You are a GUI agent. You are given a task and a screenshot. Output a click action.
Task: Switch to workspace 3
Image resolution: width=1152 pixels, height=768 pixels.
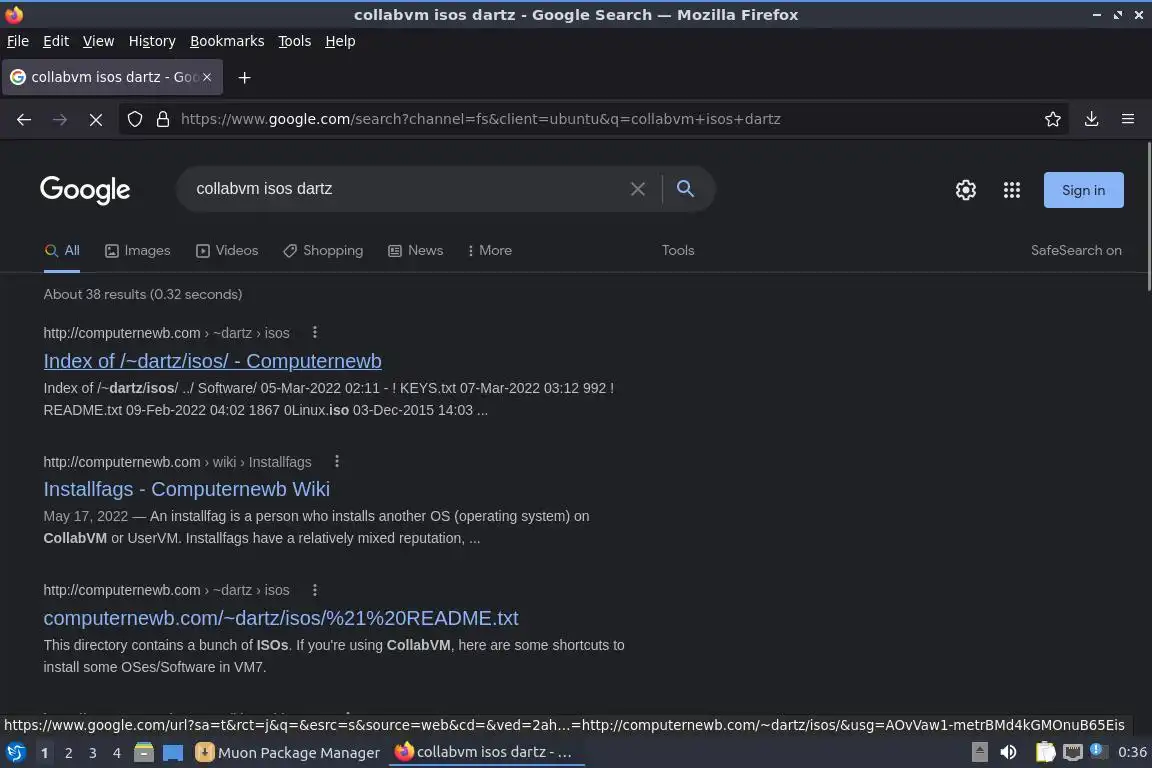pyautogui.click(x=93, y=753)
